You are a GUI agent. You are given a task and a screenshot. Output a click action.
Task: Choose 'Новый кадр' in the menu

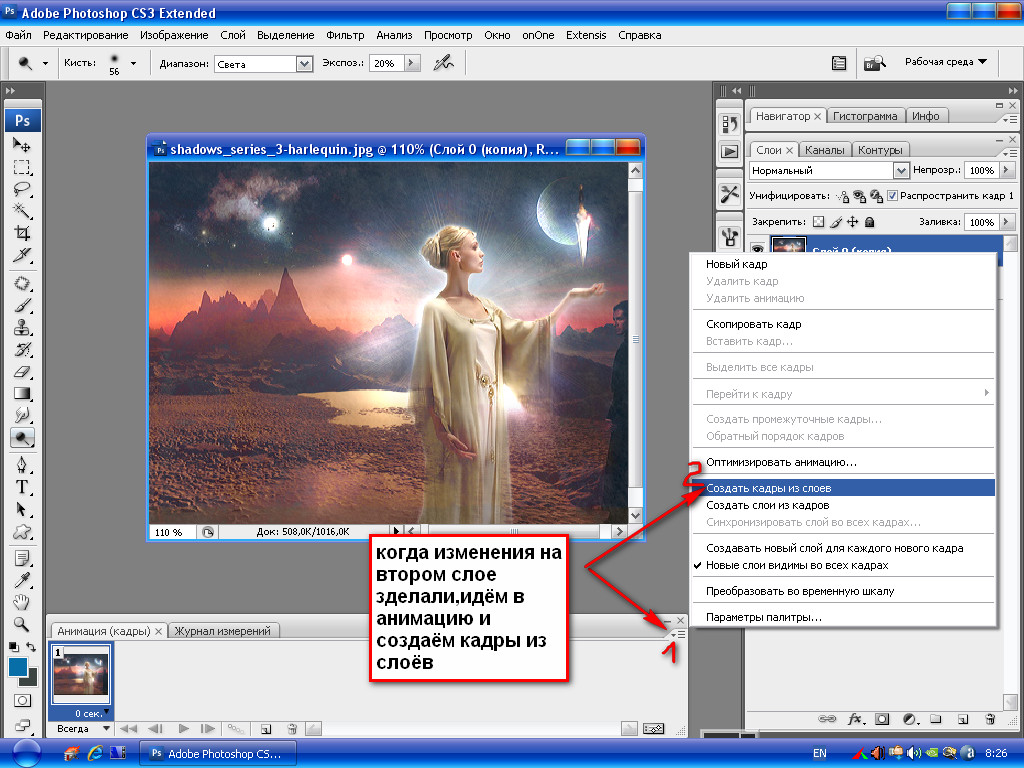point(844,264)
